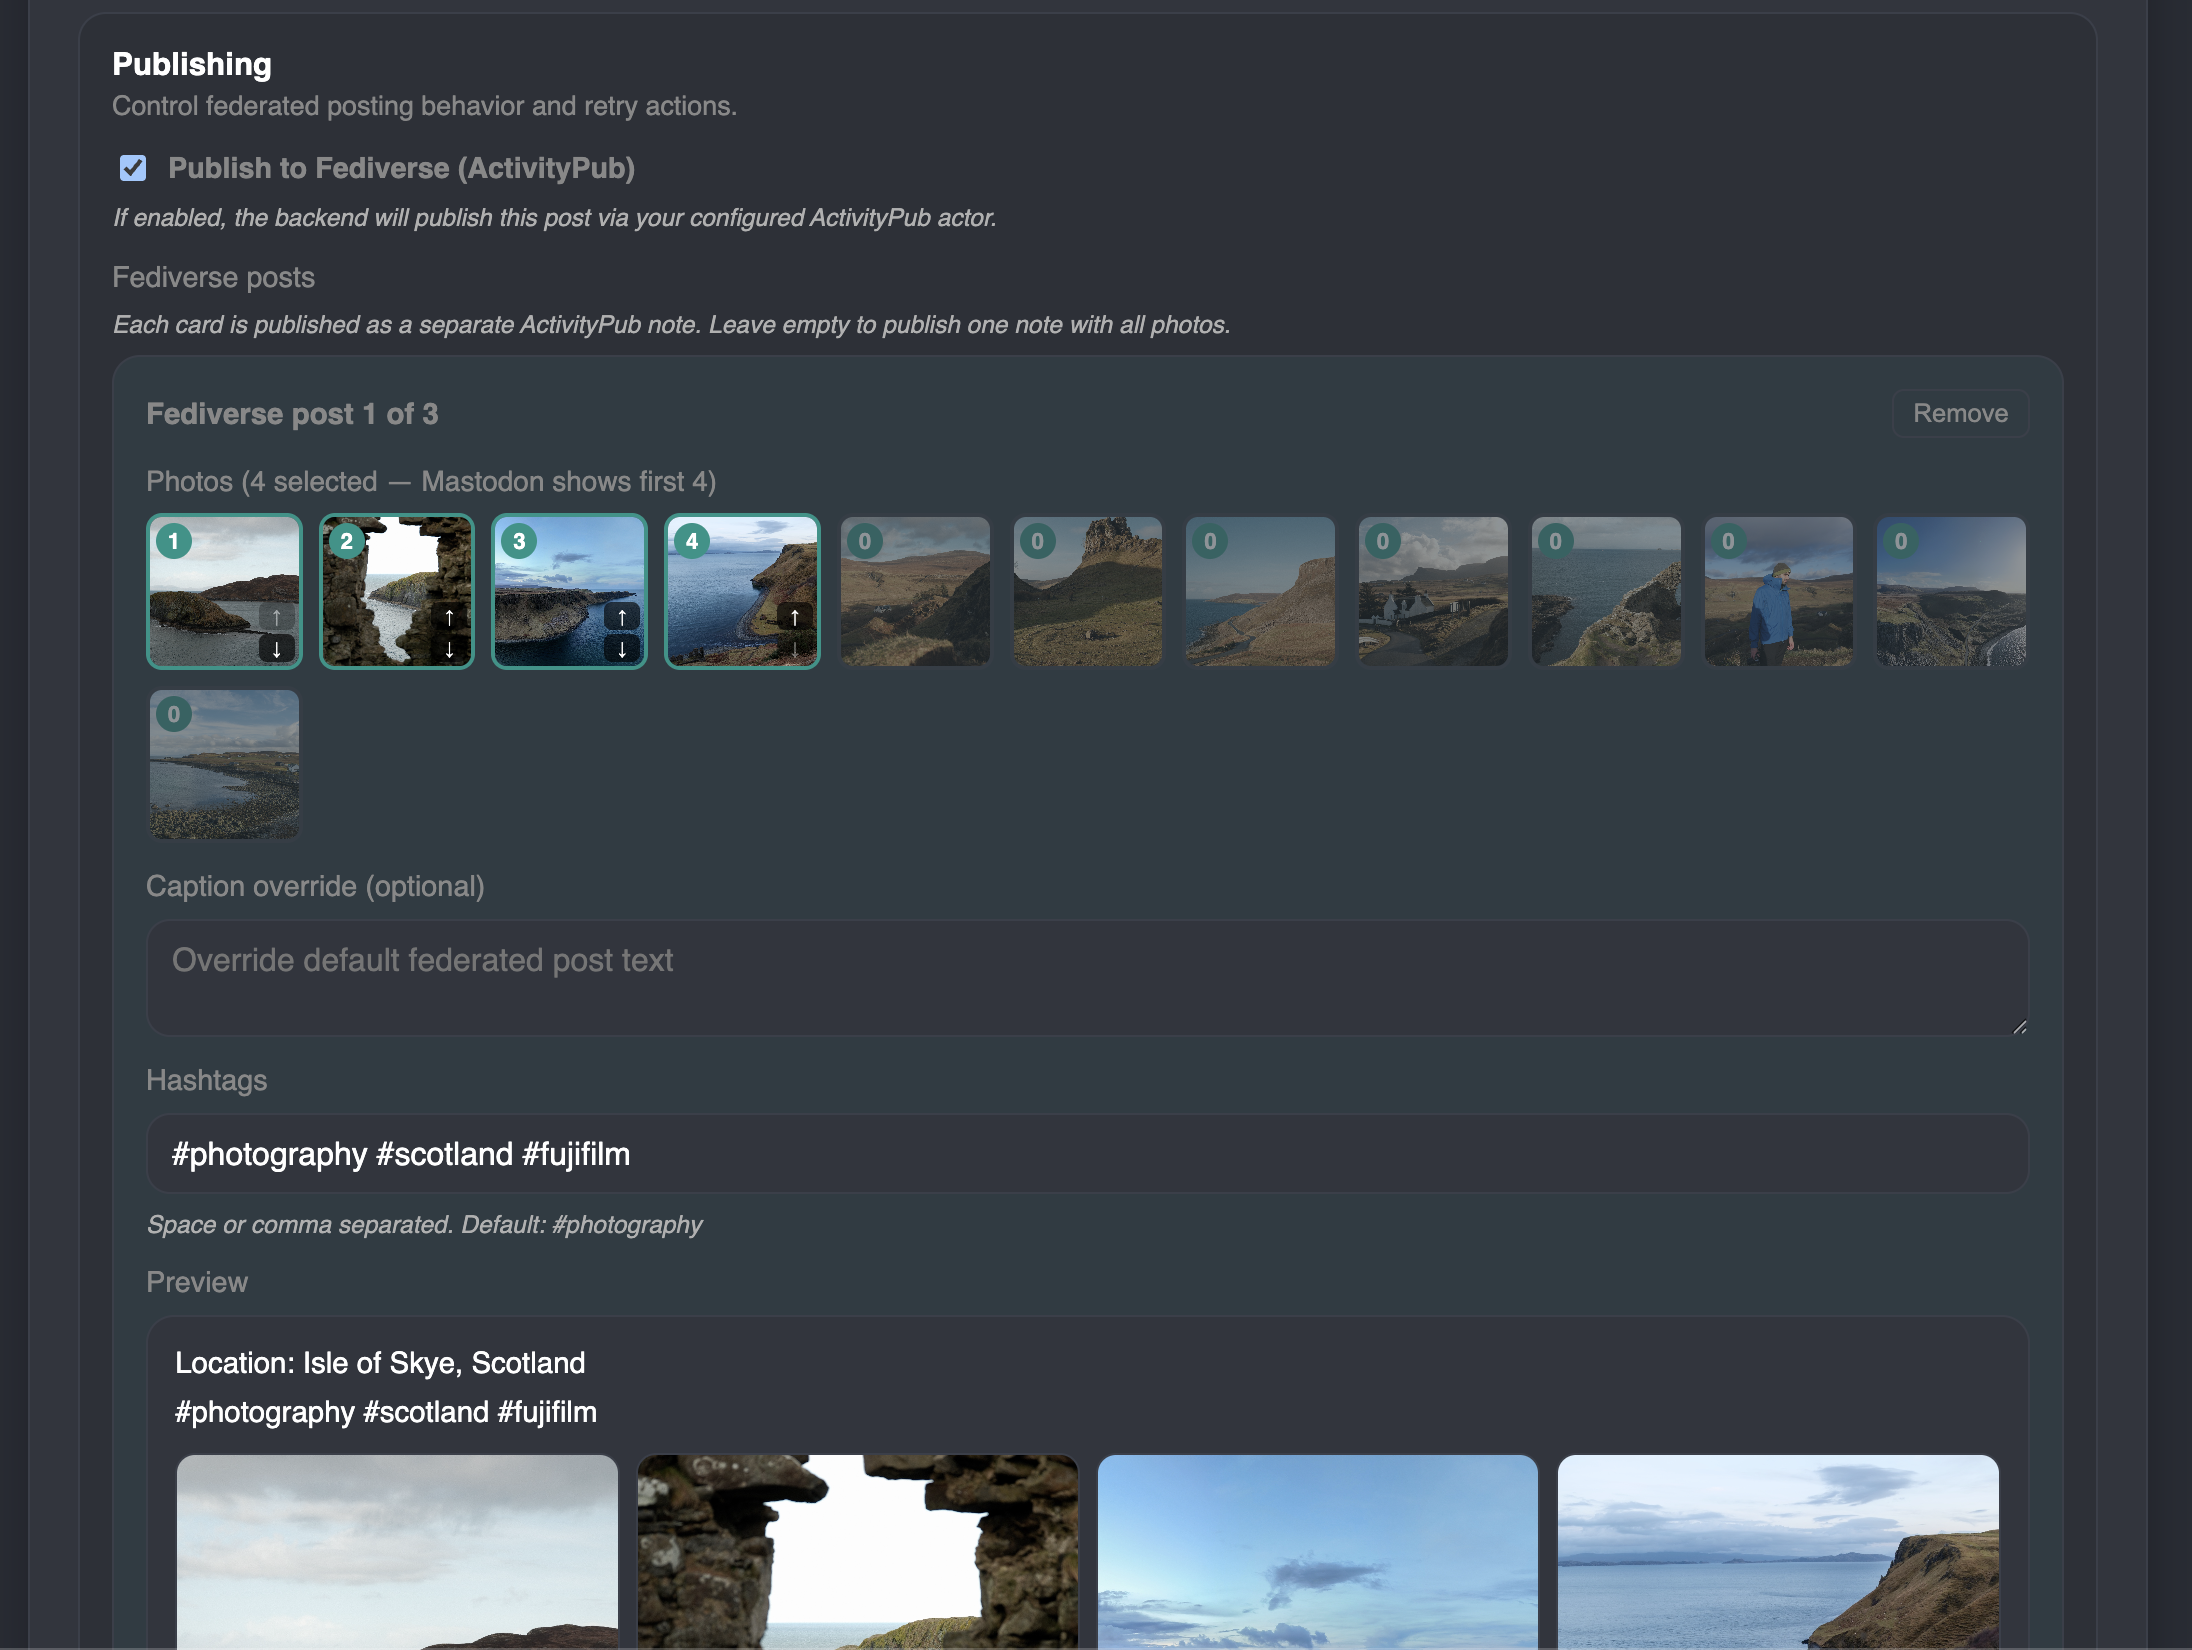Click the caption textarea resize handle

(2019, 1027)
